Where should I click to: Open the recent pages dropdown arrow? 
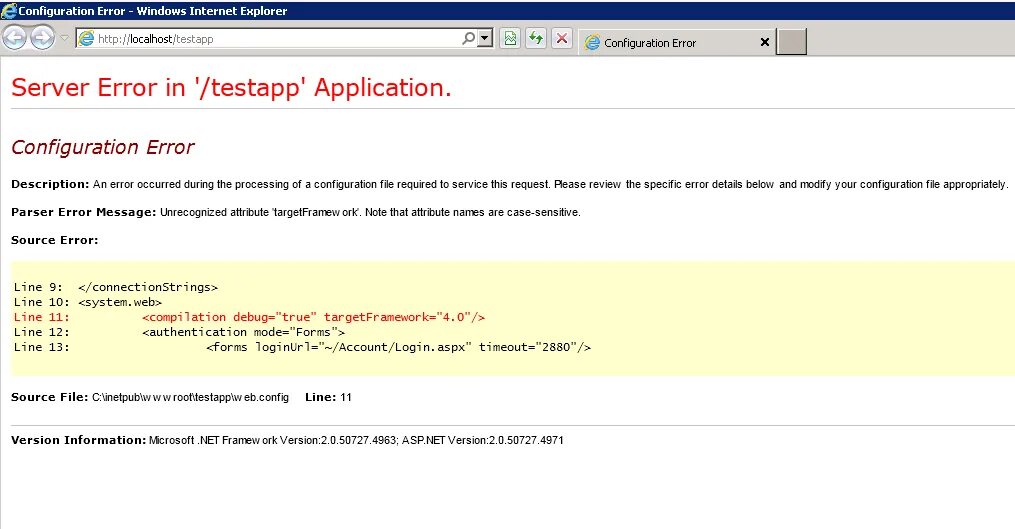click(64, 38)
